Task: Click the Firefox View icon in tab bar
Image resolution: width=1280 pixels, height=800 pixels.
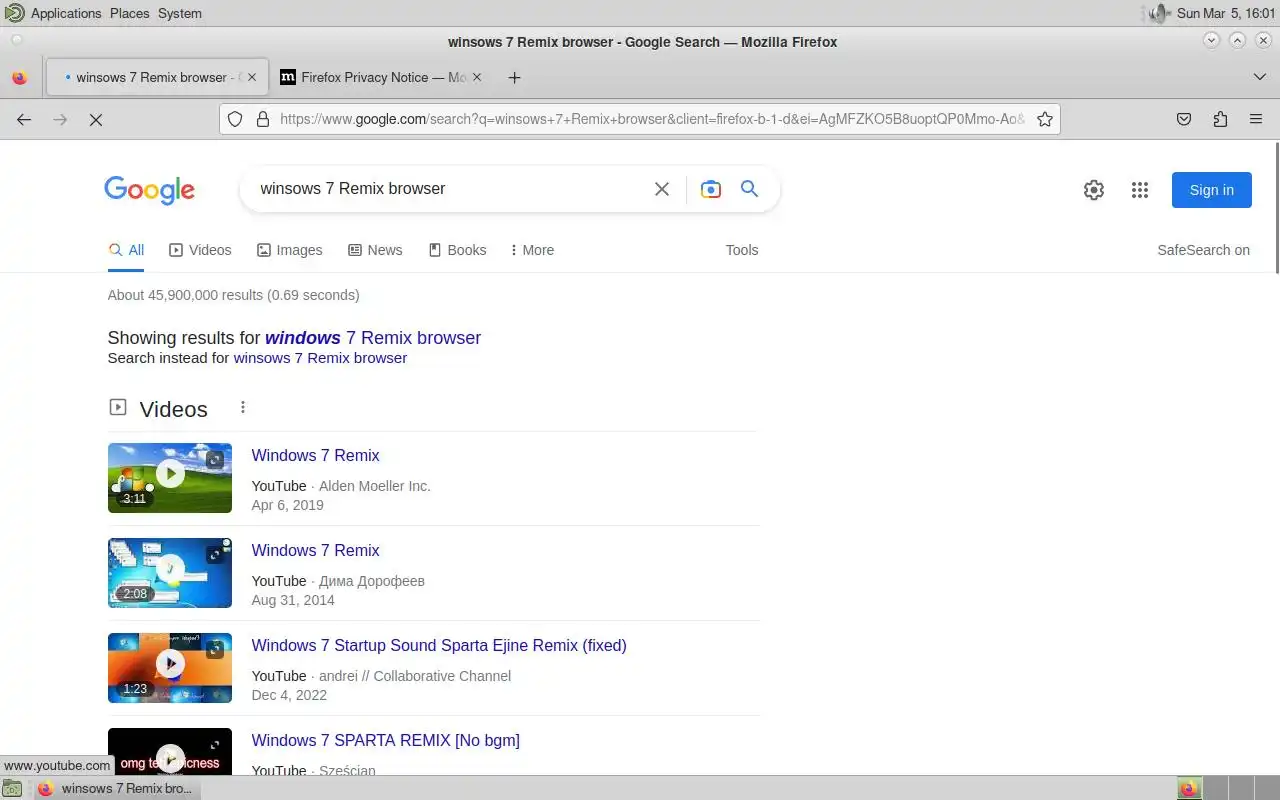Action: click(x=19, y=77)
